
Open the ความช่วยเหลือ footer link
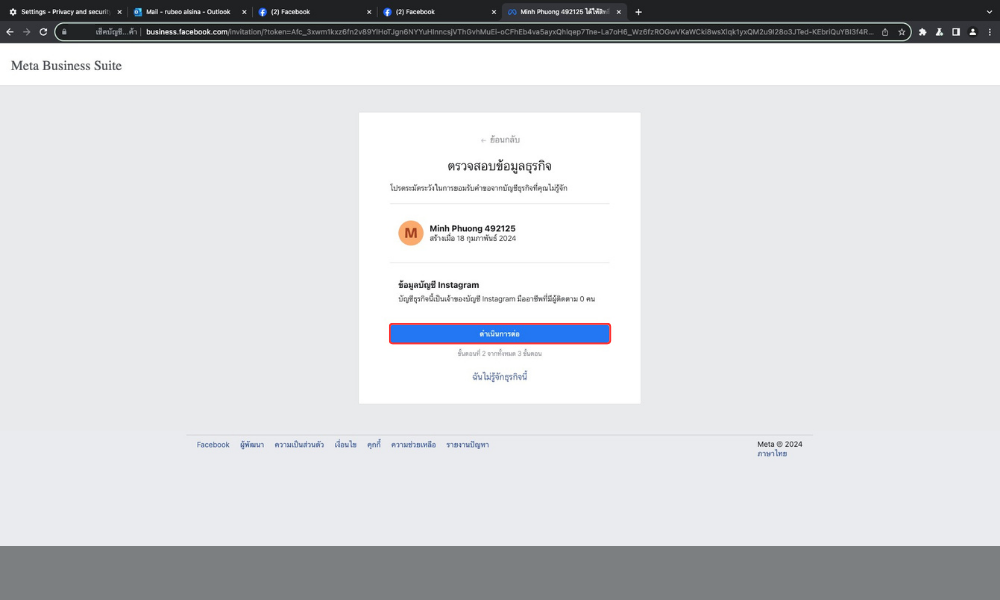coord(413,445)
